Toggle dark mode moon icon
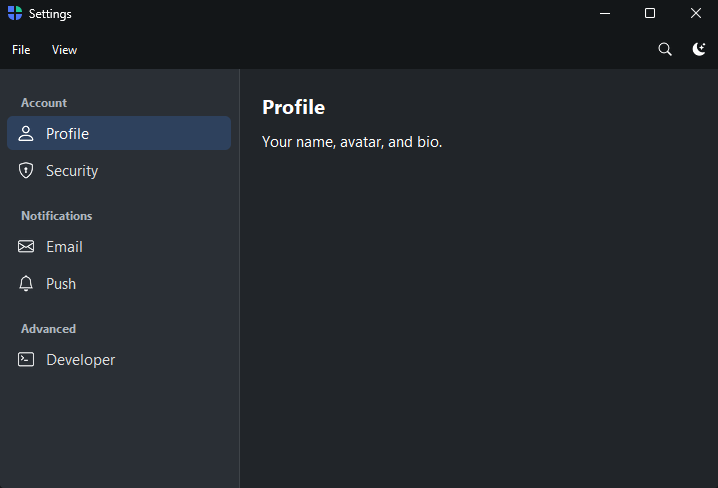This screenshot has height=488, width=718. point(699,49)
